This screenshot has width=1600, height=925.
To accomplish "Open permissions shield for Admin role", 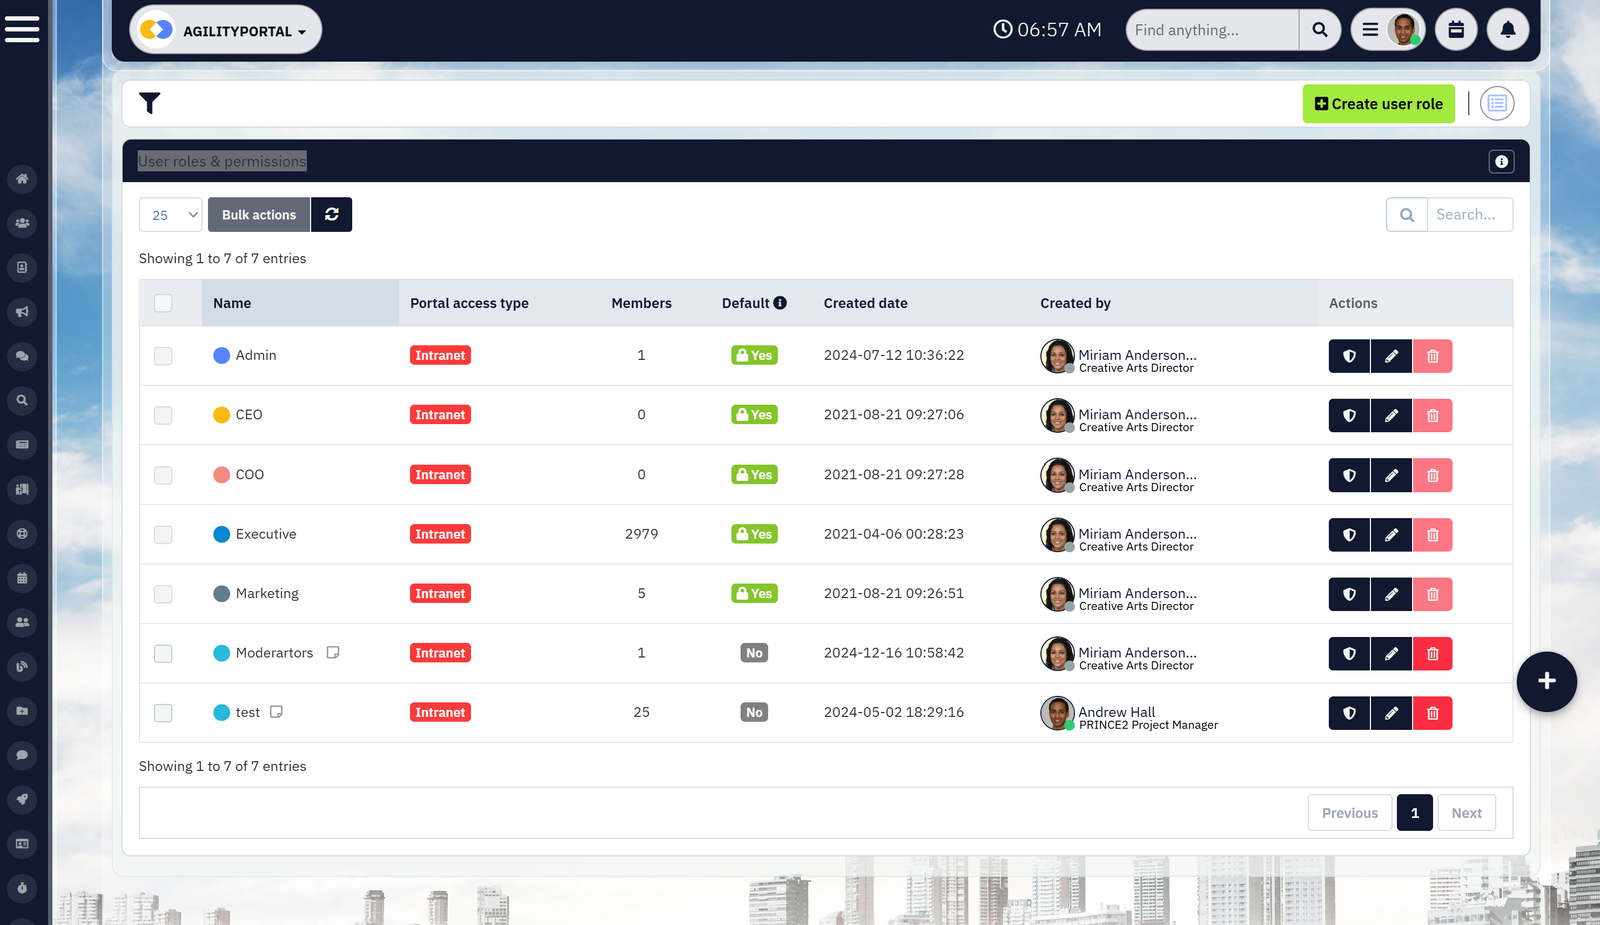I will pyautogui.click(x=1349, y=356).
